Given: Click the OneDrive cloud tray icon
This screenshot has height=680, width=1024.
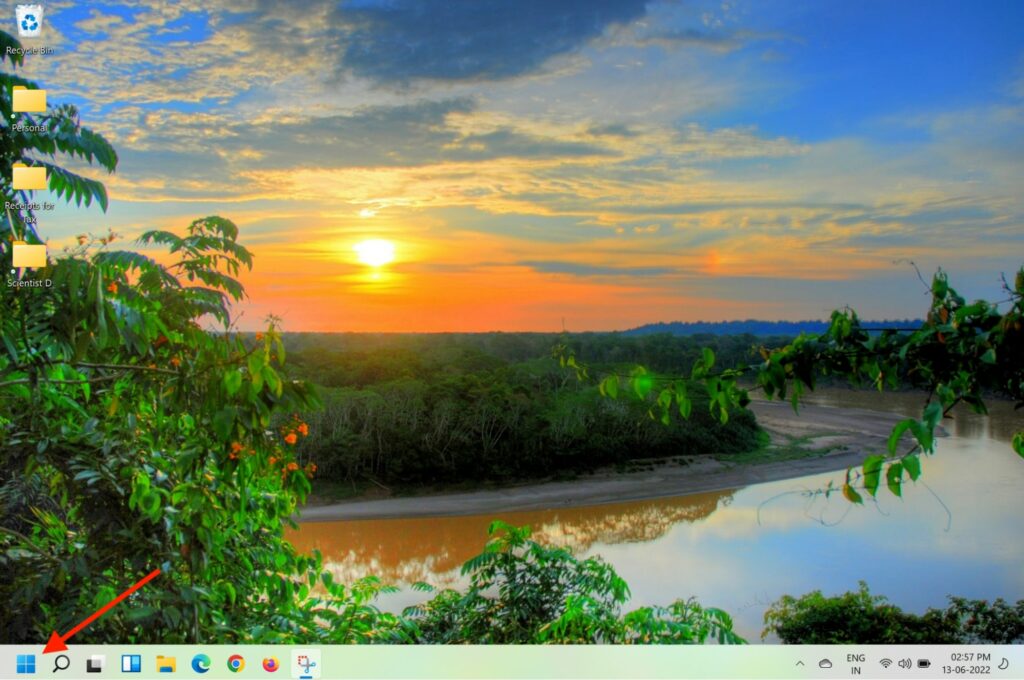Looking at the screenshot, I should click(825, 663).
